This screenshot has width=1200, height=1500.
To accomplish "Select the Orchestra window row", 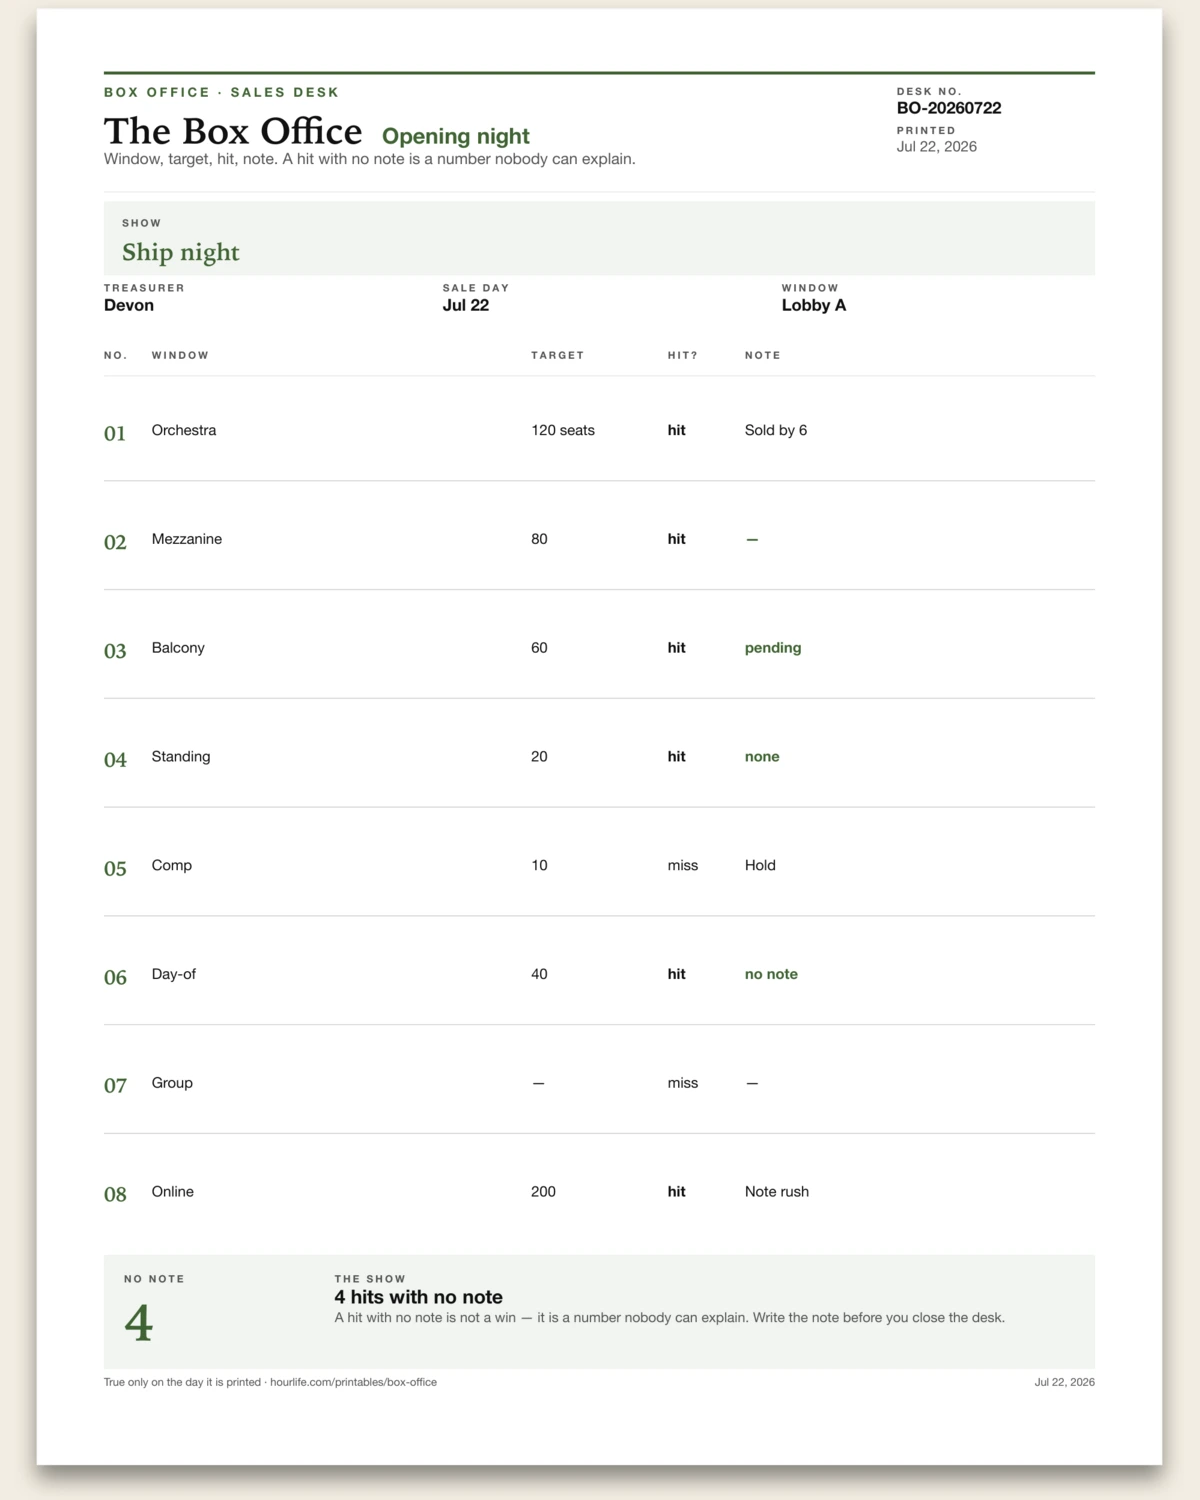I will pos(599,430).
